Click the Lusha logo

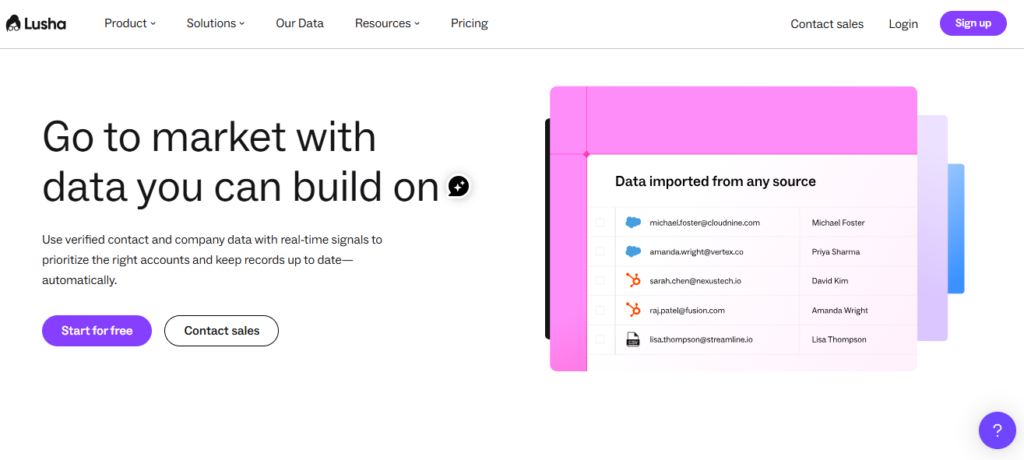[36, 24]
